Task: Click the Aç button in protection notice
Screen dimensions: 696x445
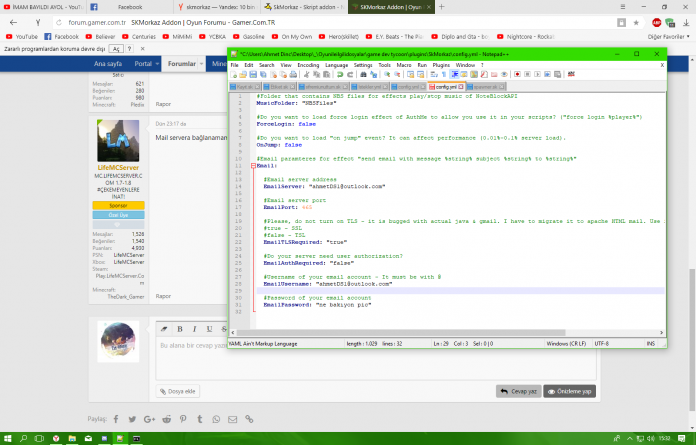Action: pos(116,48)
